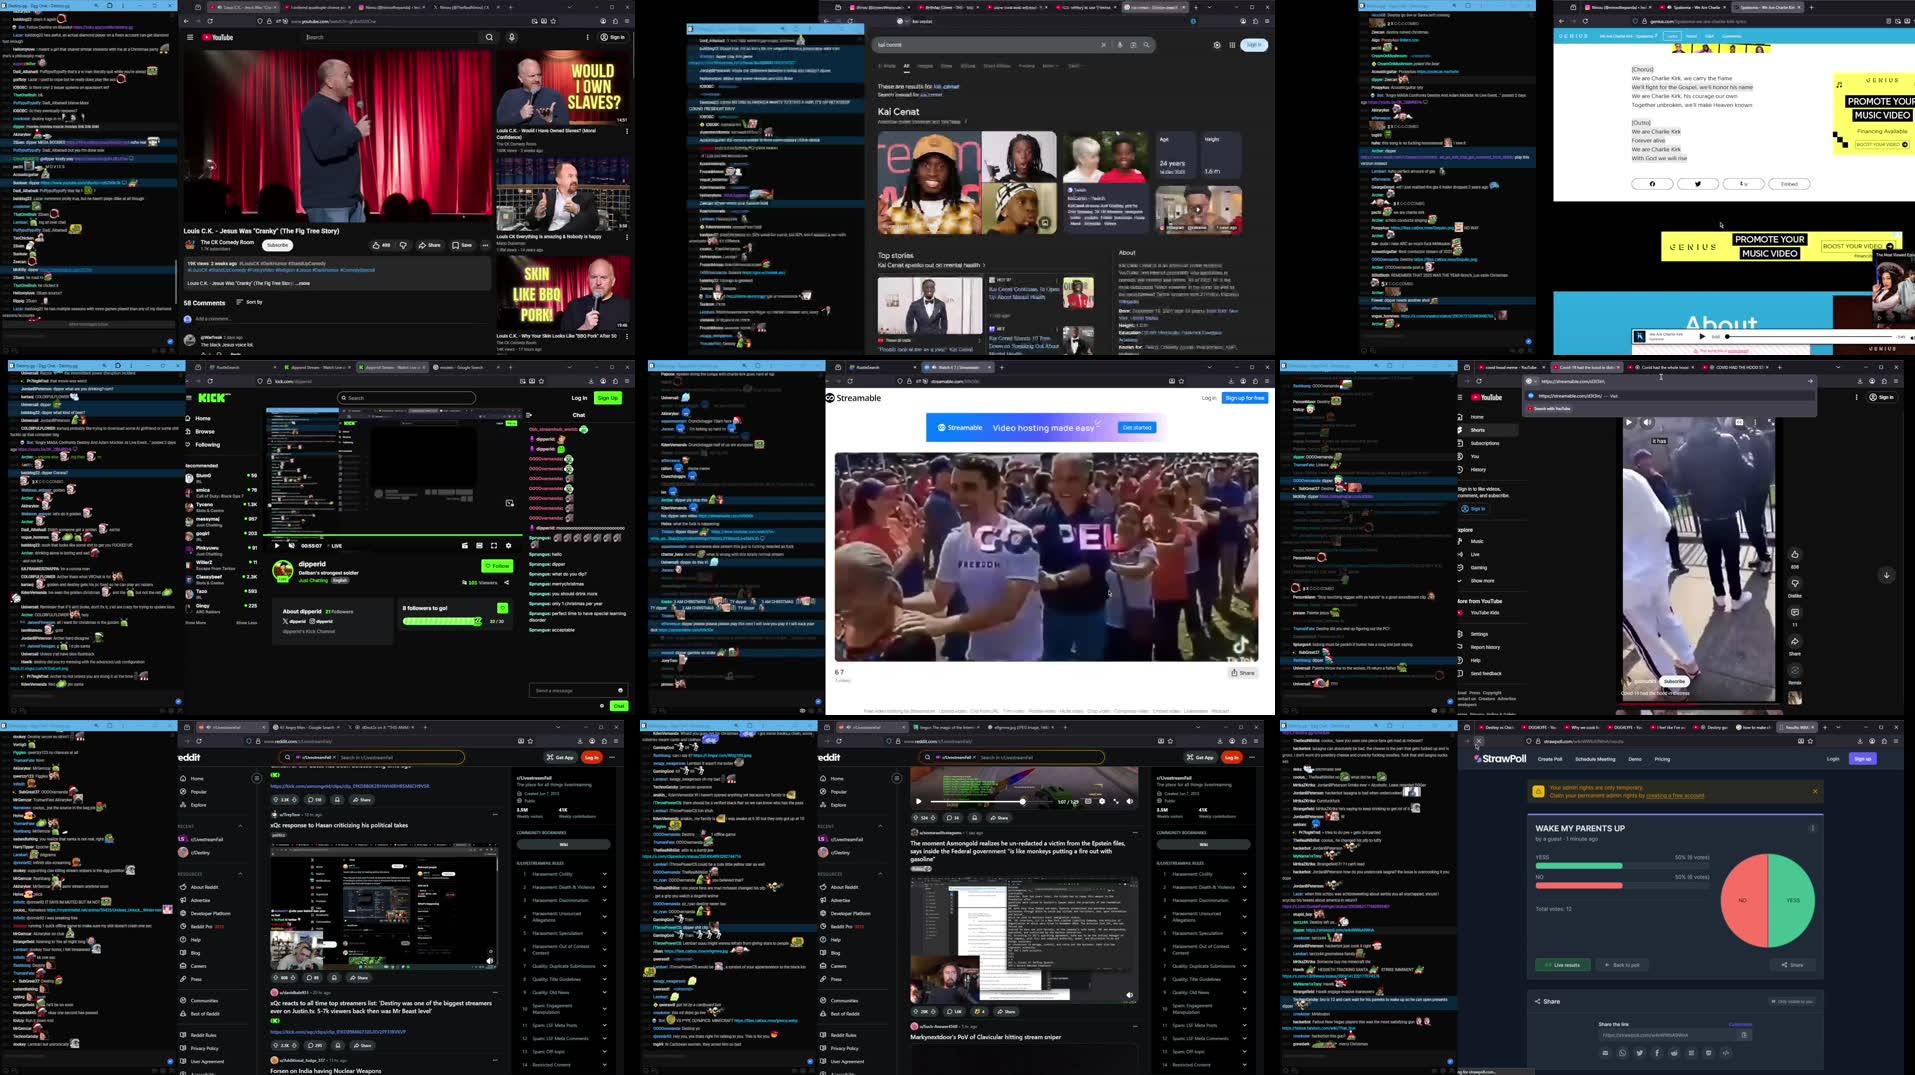
Task: Click YouTube voice search microphone icon
Action: pyautogui.click(x=511, y=37)
